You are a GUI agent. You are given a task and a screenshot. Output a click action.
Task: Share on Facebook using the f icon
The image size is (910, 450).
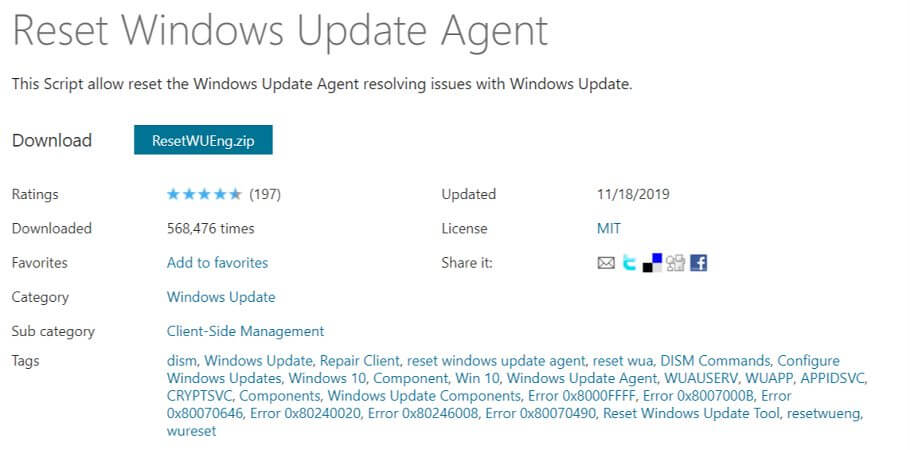(x=699, y=263)
